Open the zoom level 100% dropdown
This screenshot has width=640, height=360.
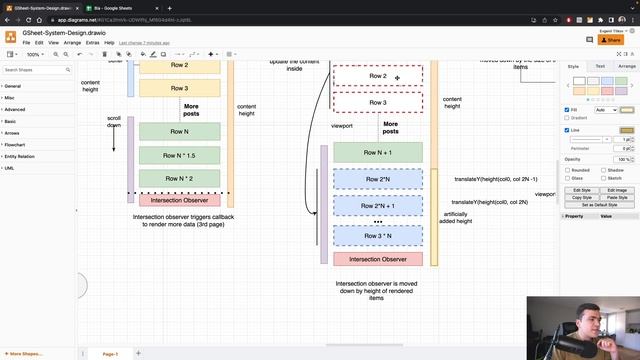35,54
